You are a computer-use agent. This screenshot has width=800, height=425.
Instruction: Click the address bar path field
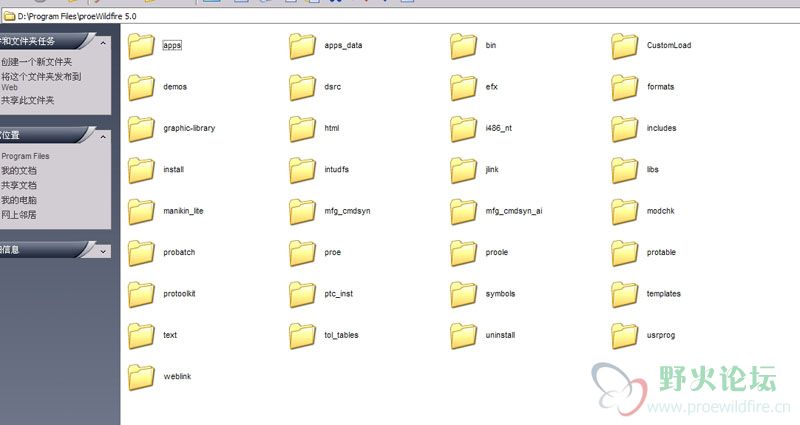pos(400,16)
